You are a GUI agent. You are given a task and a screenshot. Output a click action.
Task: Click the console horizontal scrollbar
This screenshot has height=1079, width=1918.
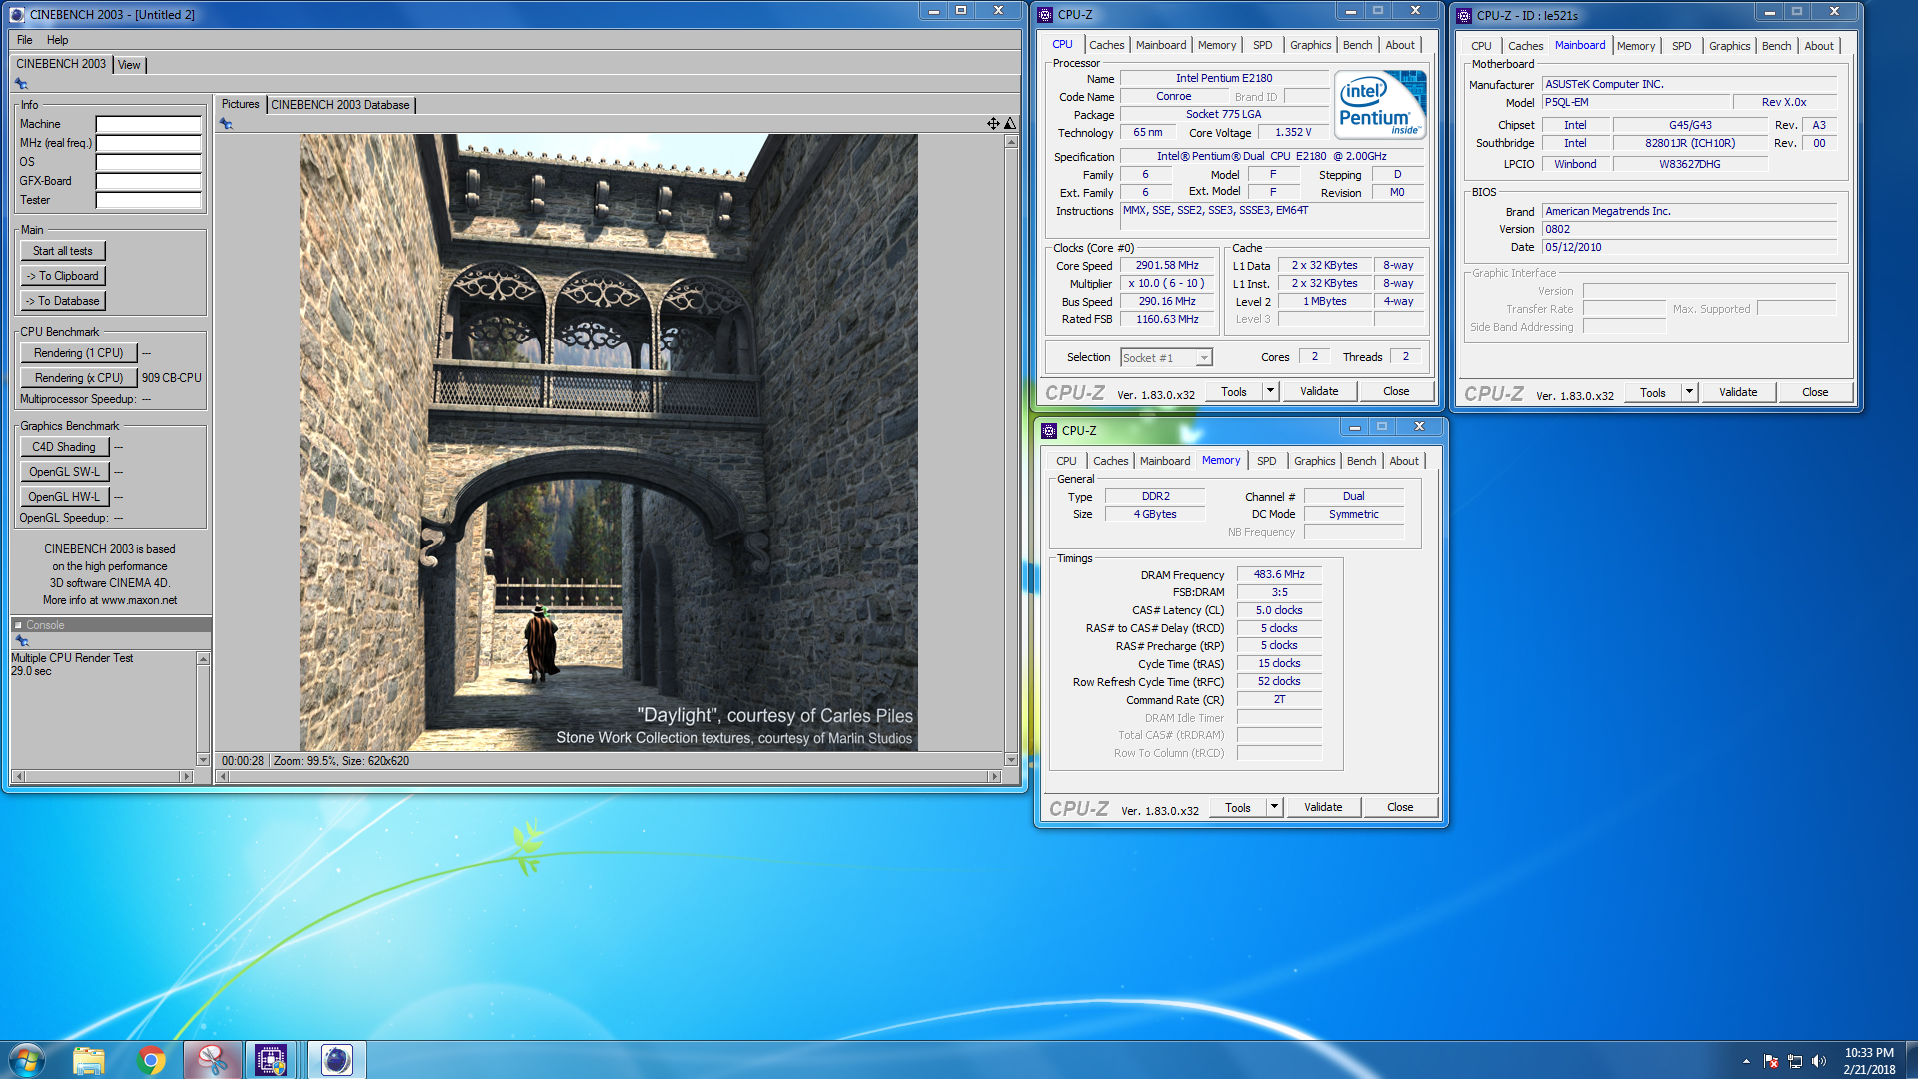coord(103,776)
